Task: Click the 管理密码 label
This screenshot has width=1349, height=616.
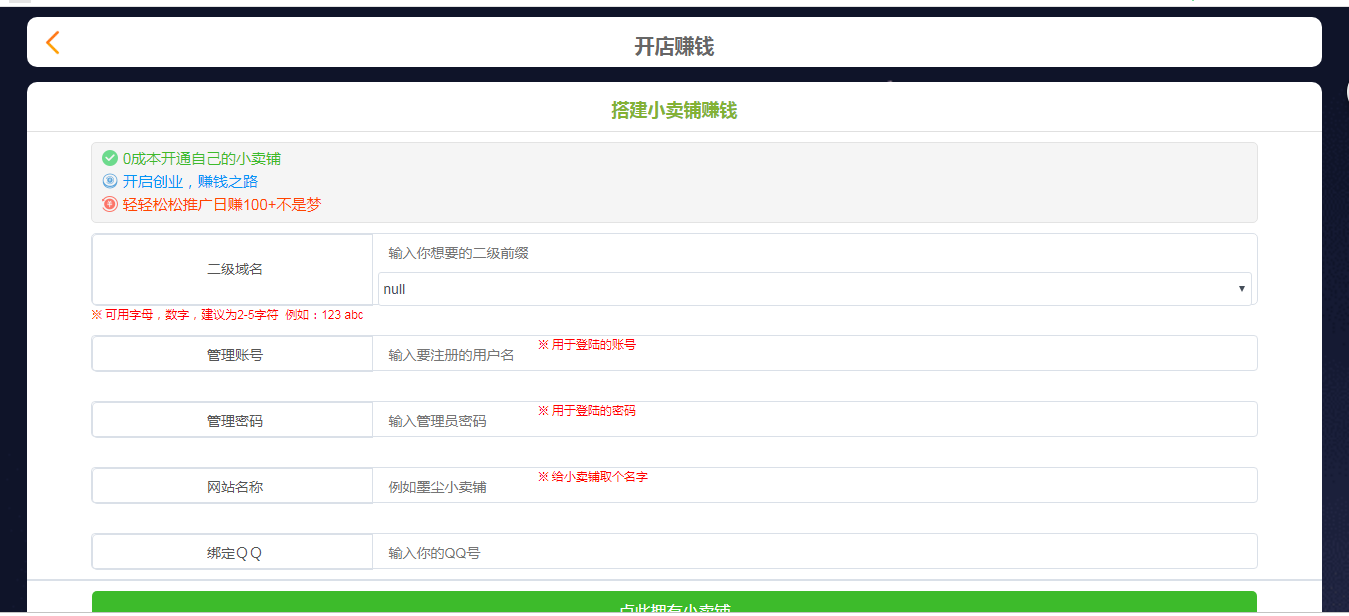Action: click(233, 420)
